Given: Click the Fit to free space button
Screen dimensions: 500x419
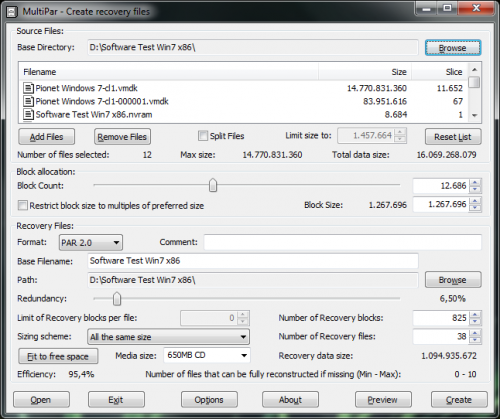Looking at the screenshot, I should (58, 356).
